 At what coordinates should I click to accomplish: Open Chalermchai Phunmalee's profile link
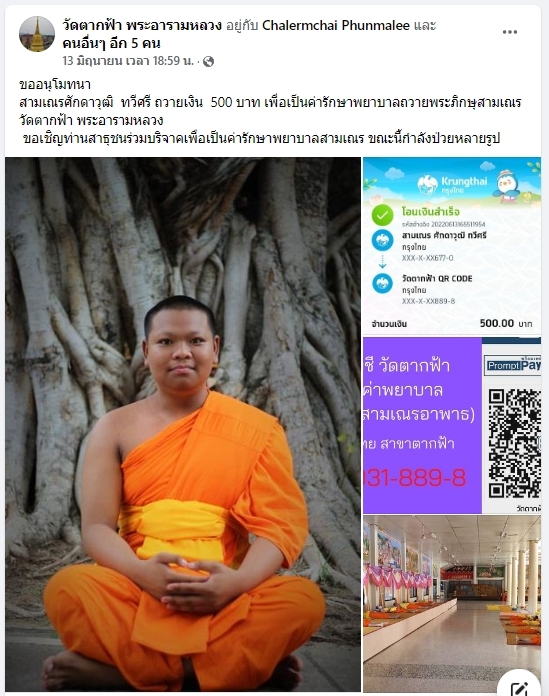pos(336,25)
